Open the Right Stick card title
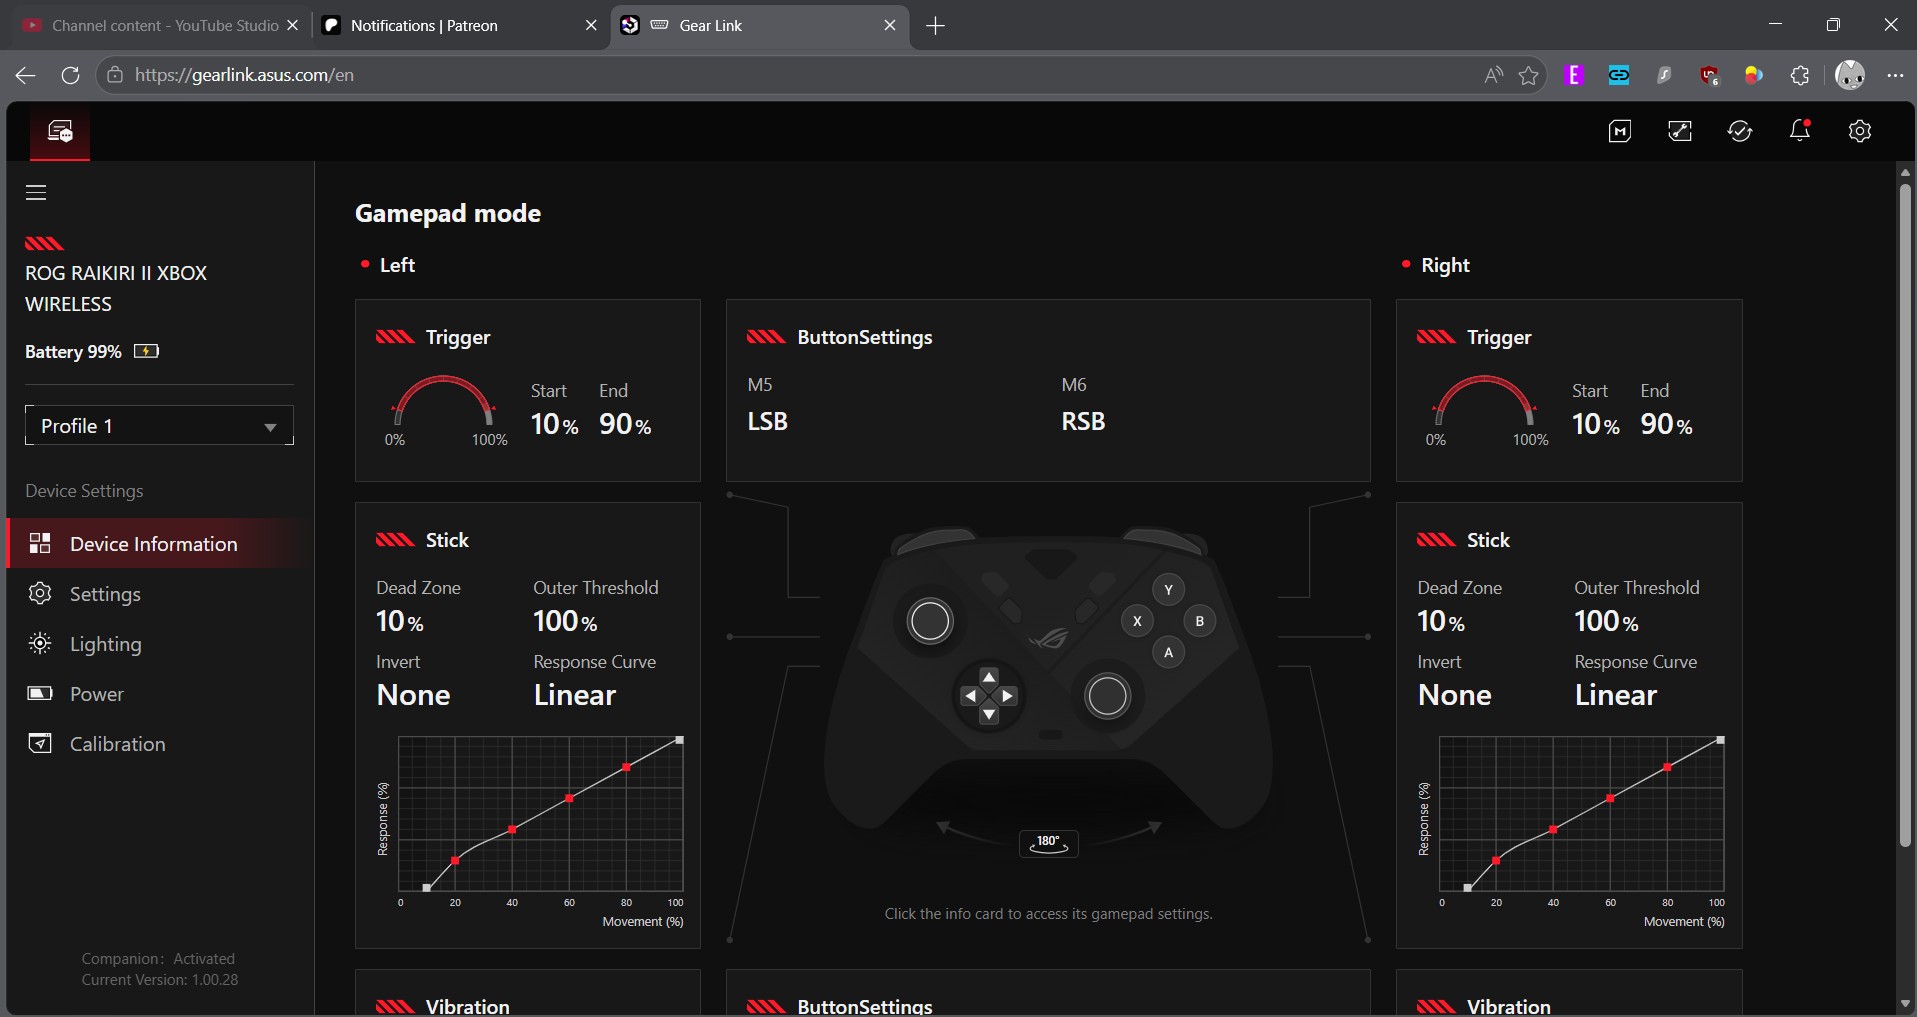 [1488, 541]
